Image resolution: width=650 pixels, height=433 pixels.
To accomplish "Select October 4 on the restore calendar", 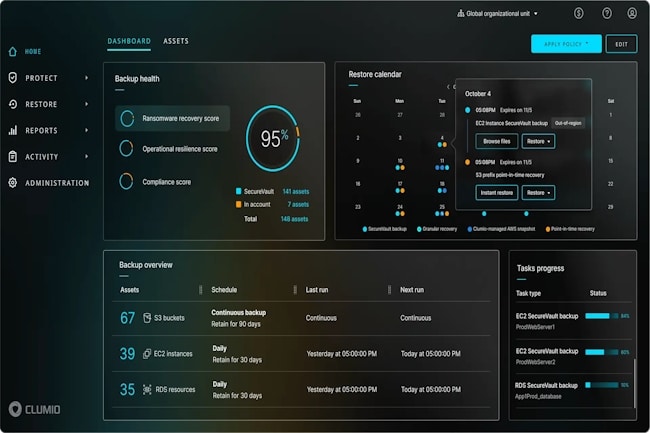I will (442, 141).
